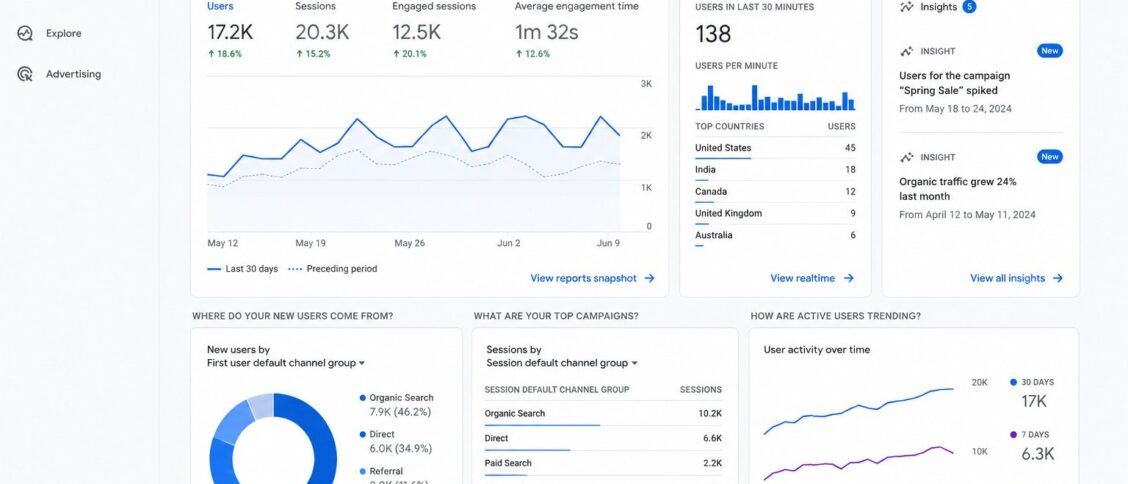
Task: Click the donut chart of new users
Action: (273, 439)
